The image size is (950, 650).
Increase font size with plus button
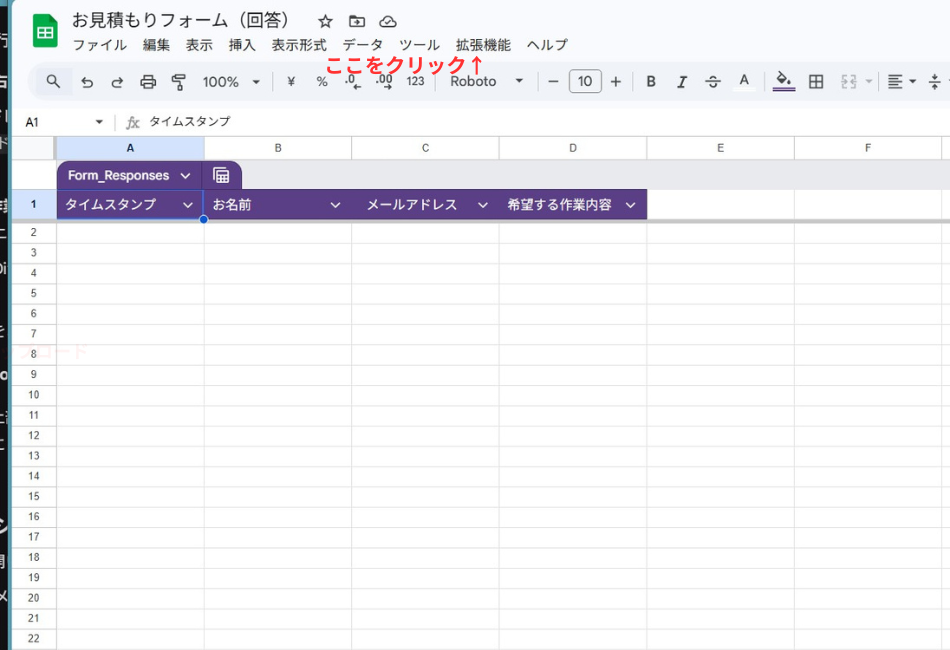click(x=616, y=82)
